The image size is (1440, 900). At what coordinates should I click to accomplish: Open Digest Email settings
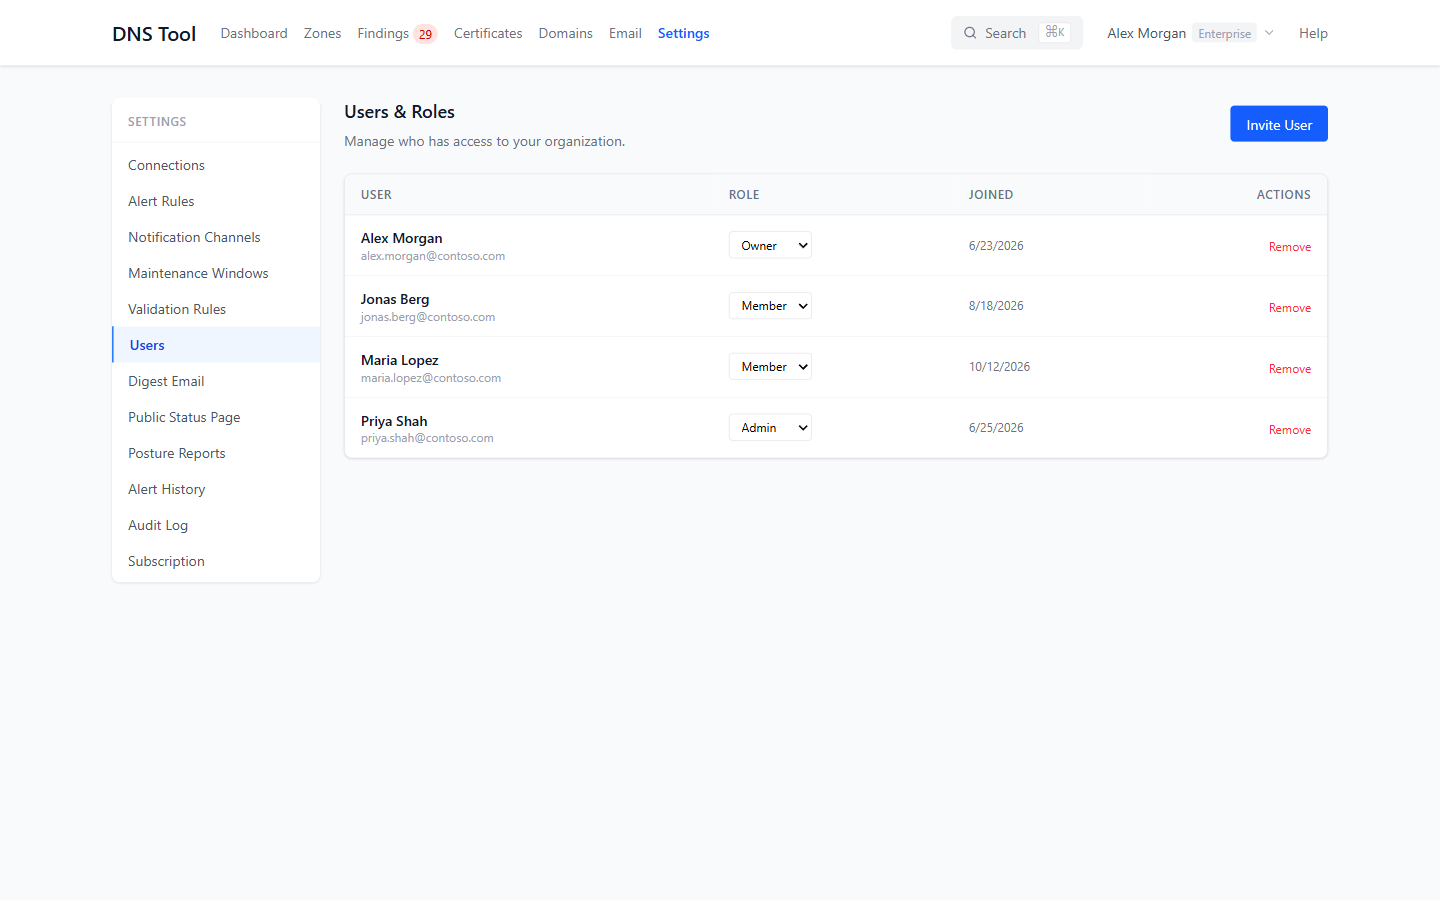216,381
